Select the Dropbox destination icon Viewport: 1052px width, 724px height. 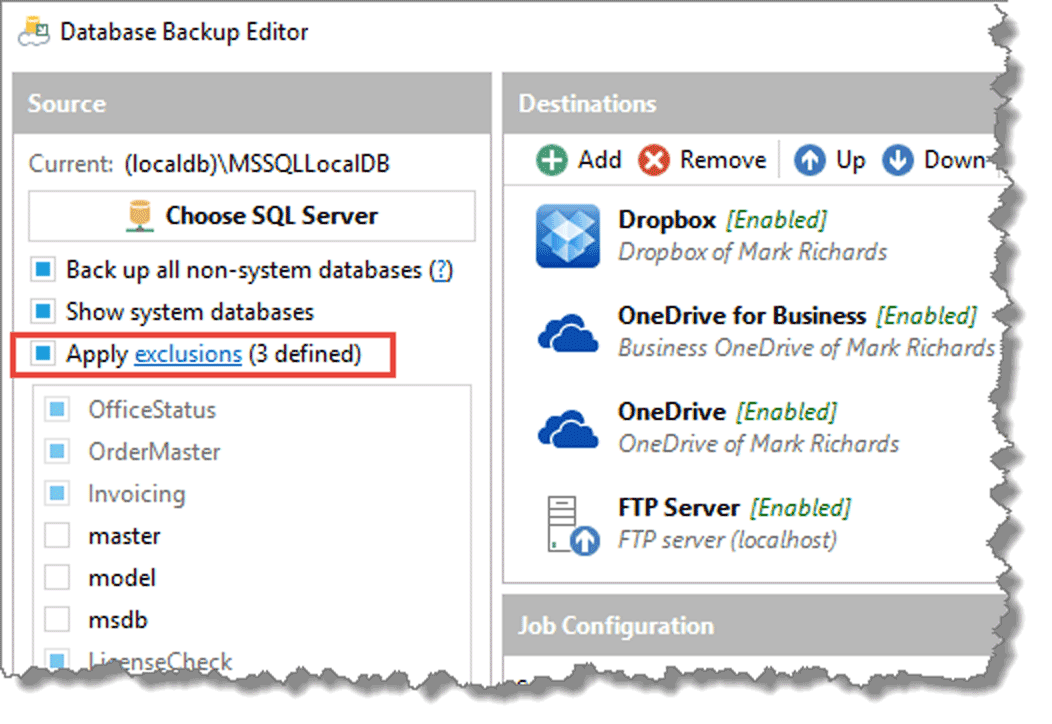pyautogui.click(x=568, y=236)
